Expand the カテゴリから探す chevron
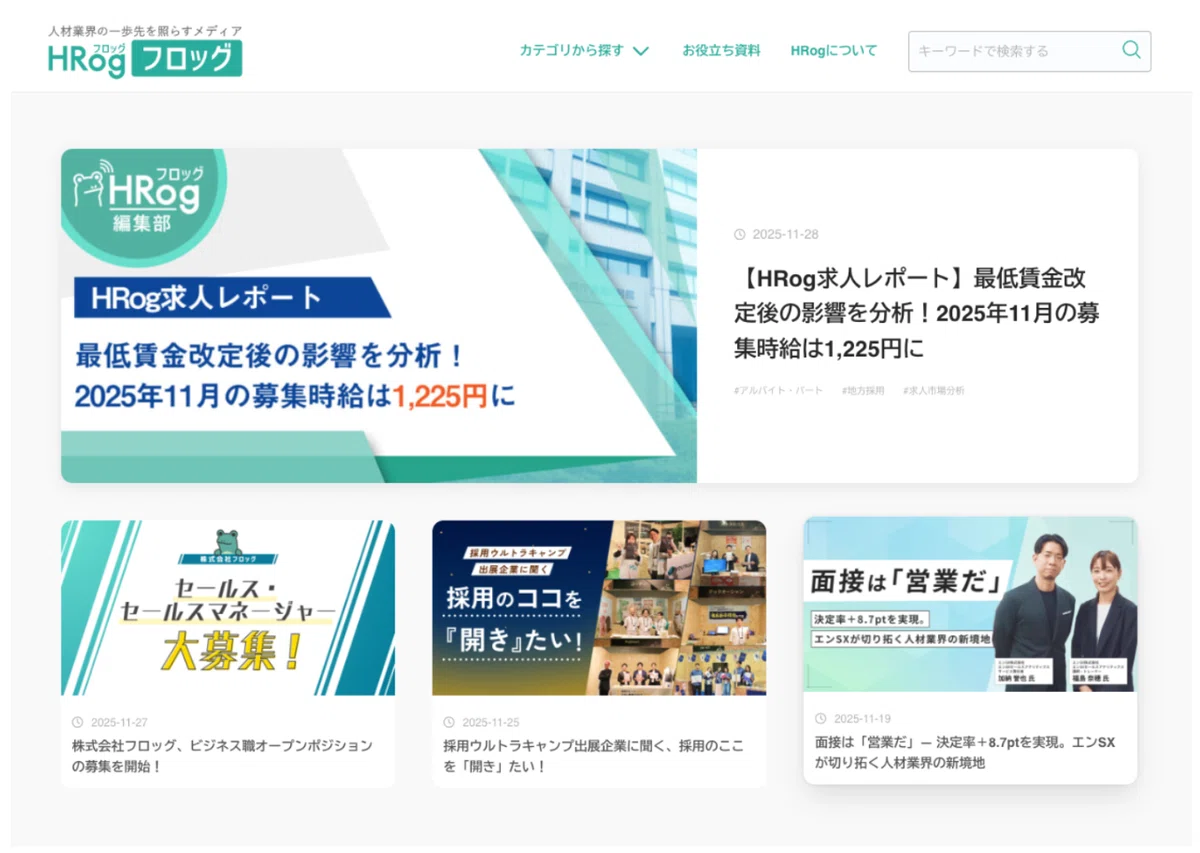The height and width of the screenshot is (853, 1200). [x=641, y=51]
